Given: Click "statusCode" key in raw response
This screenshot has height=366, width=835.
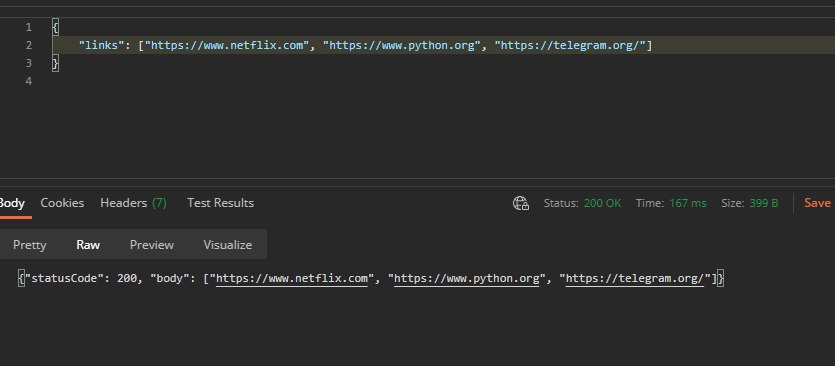Looking at the screenshot, I should click(63, 279).
